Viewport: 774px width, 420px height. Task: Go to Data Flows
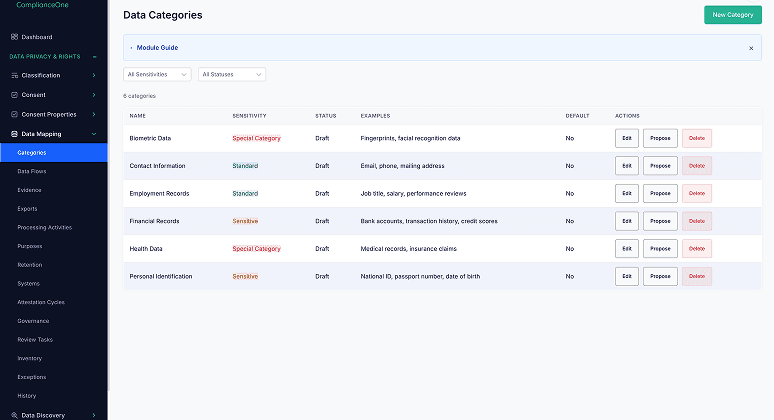(32, 171)
